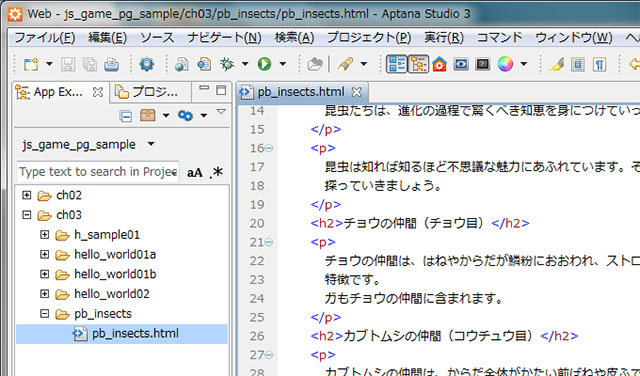Image resolution: width=640 pixels, height=376 pixels.
Task: Open the New wizard dropdown arrow
Action: pyautogui.click(x=49, y=64)
